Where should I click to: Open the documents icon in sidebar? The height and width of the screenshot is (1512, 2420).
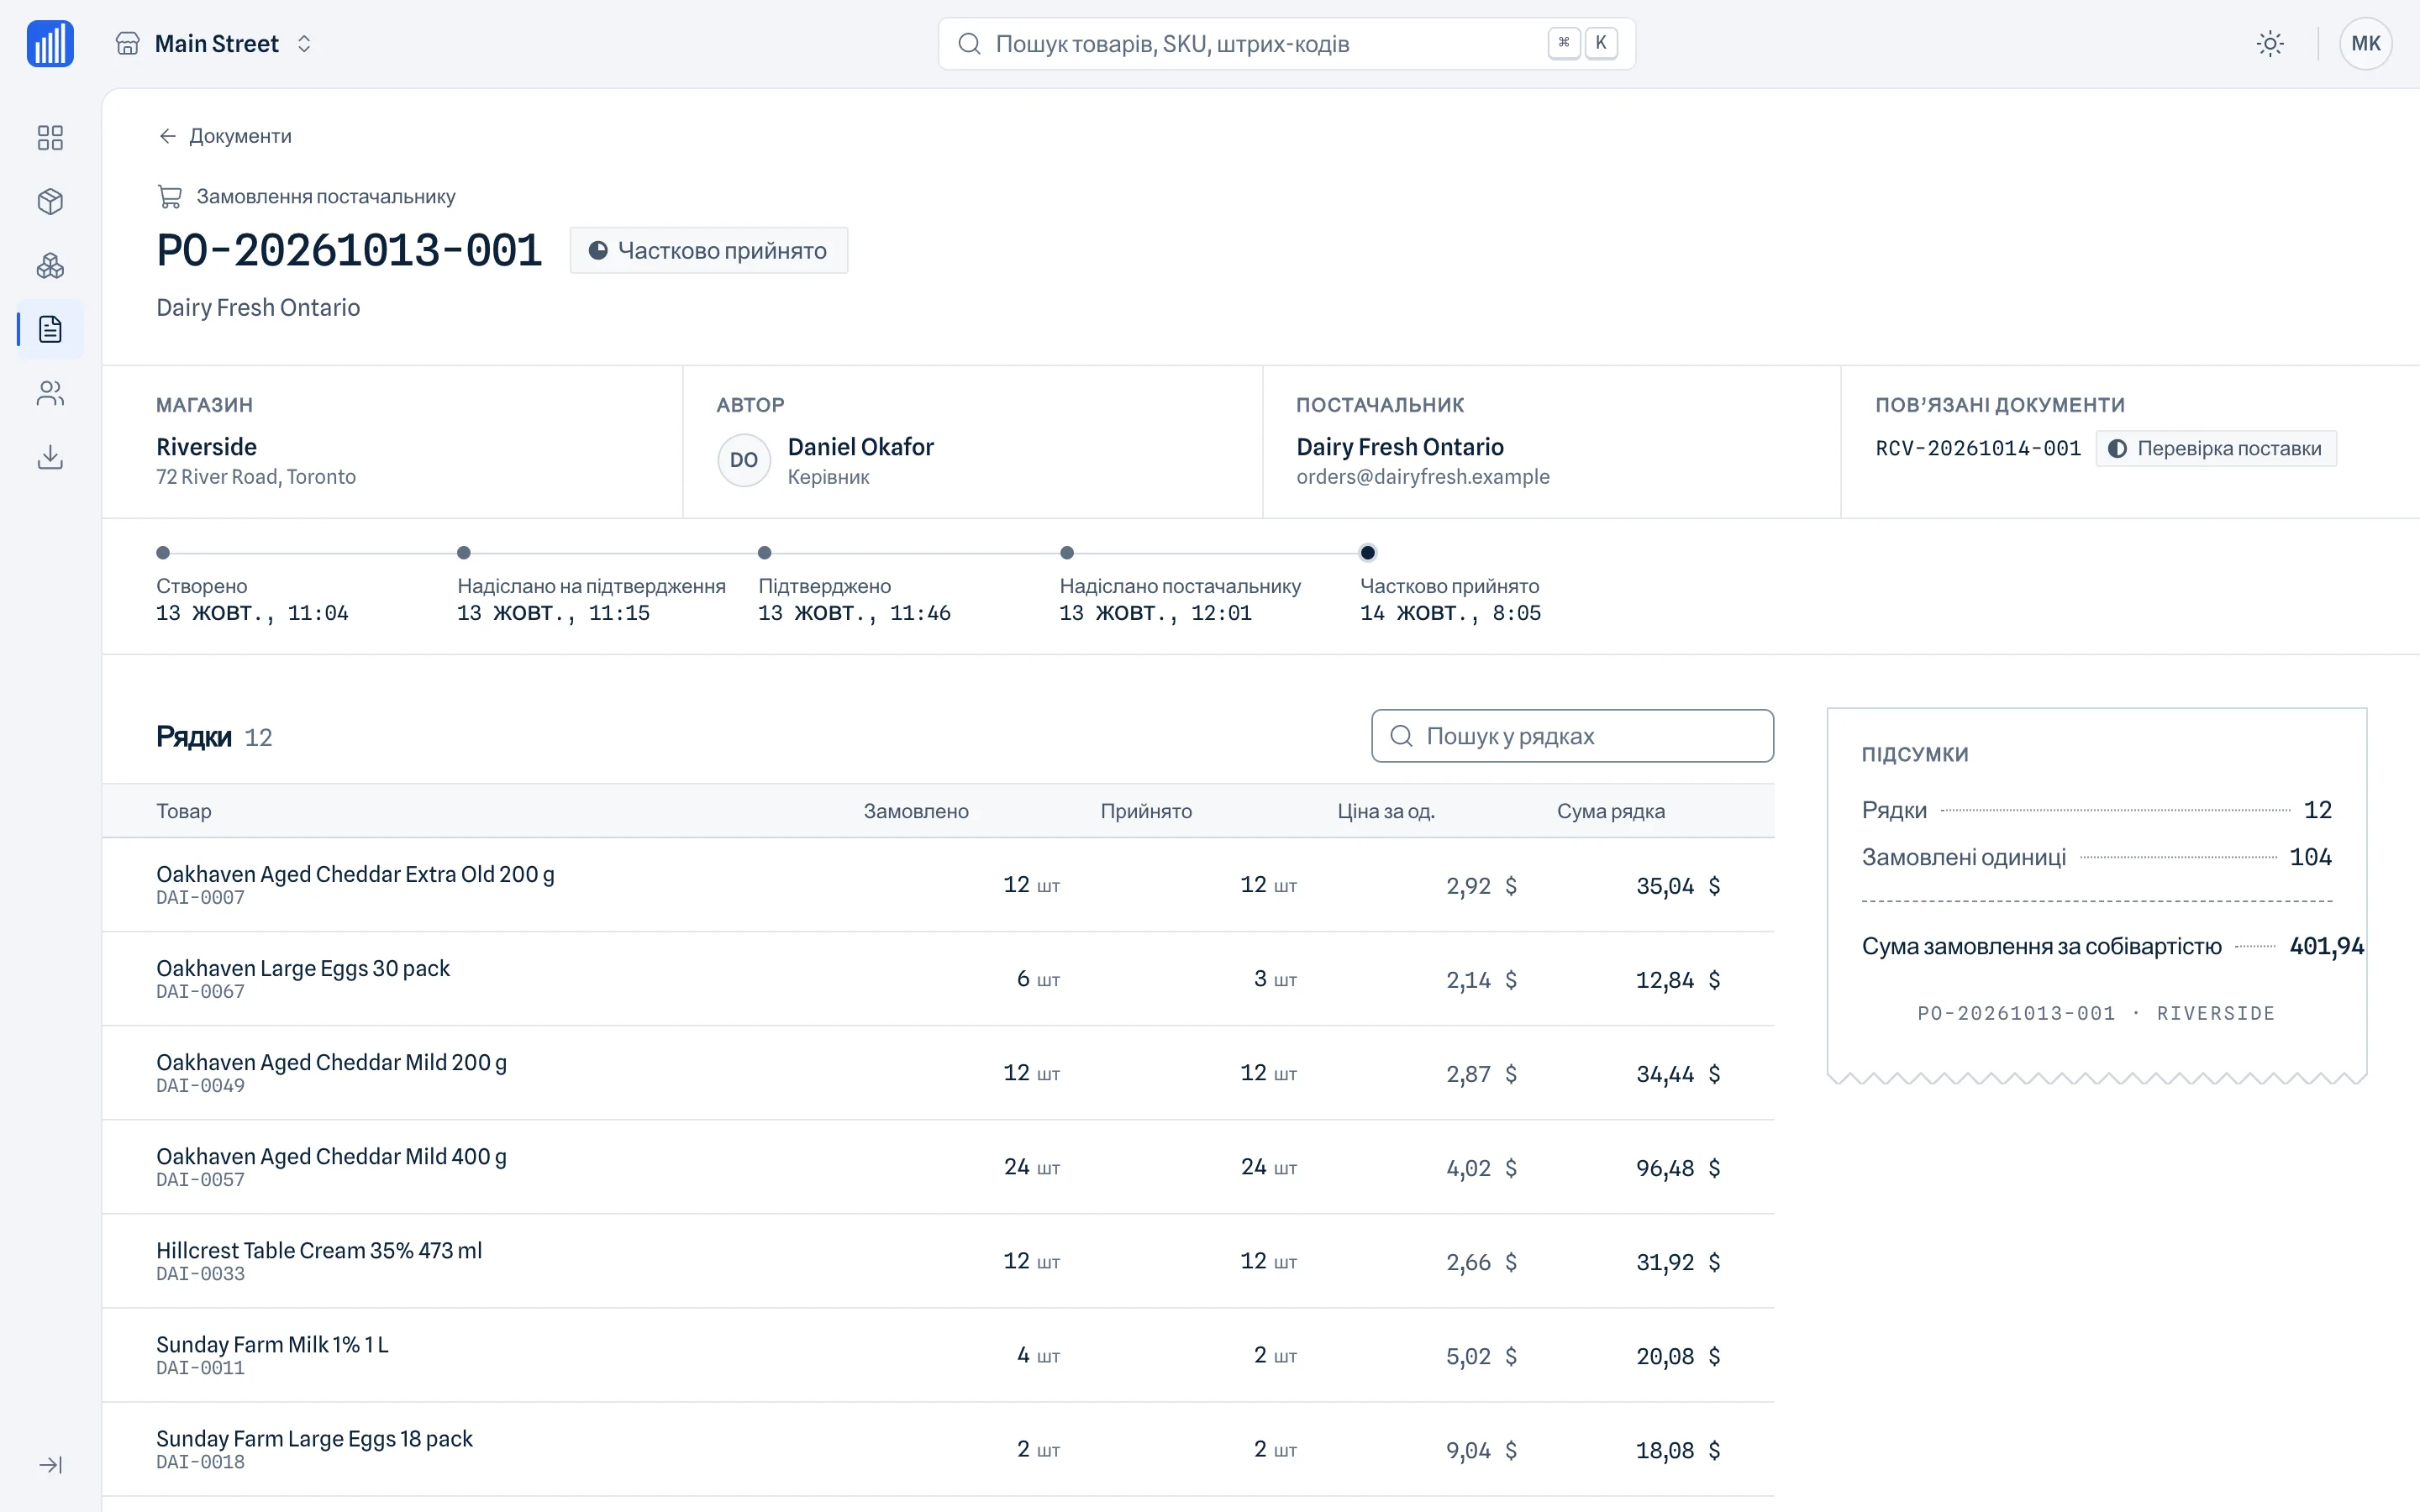point(50,330)
